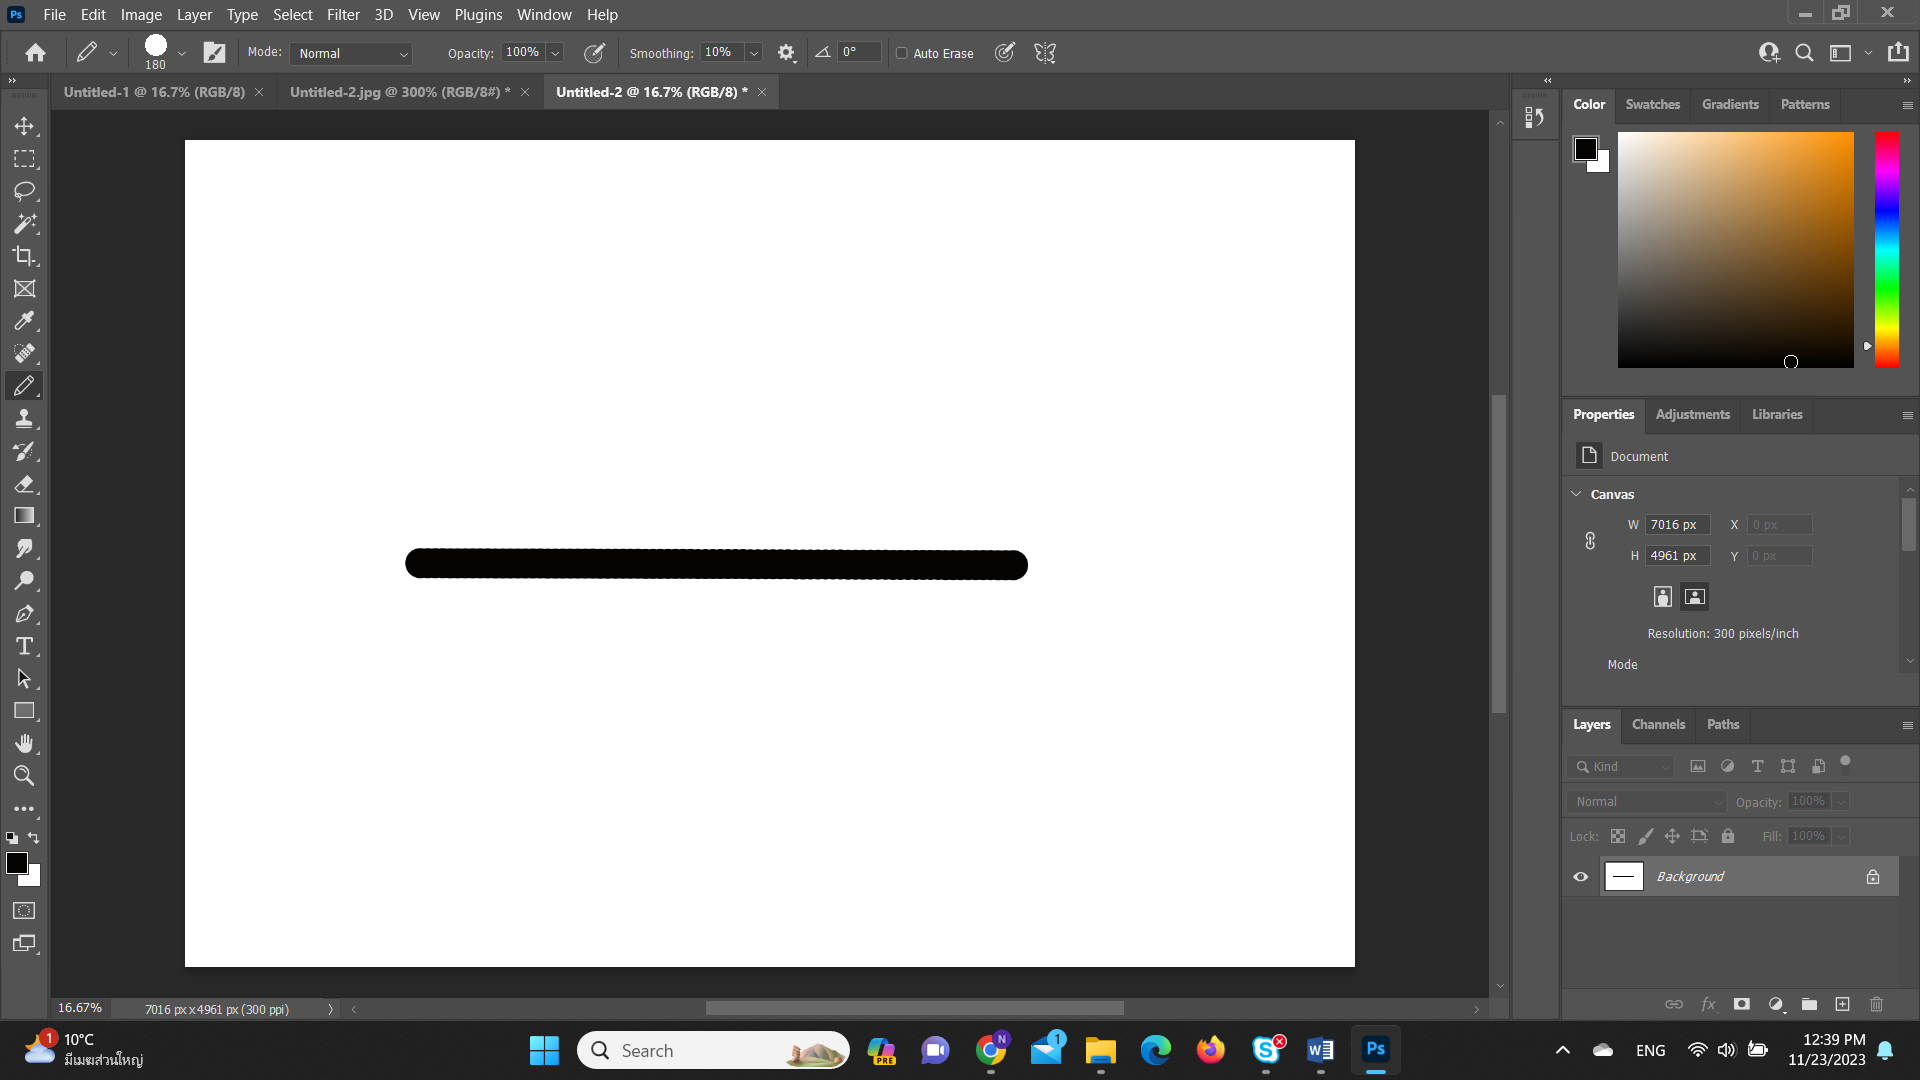Select the History Brush tool

point(24,451)
